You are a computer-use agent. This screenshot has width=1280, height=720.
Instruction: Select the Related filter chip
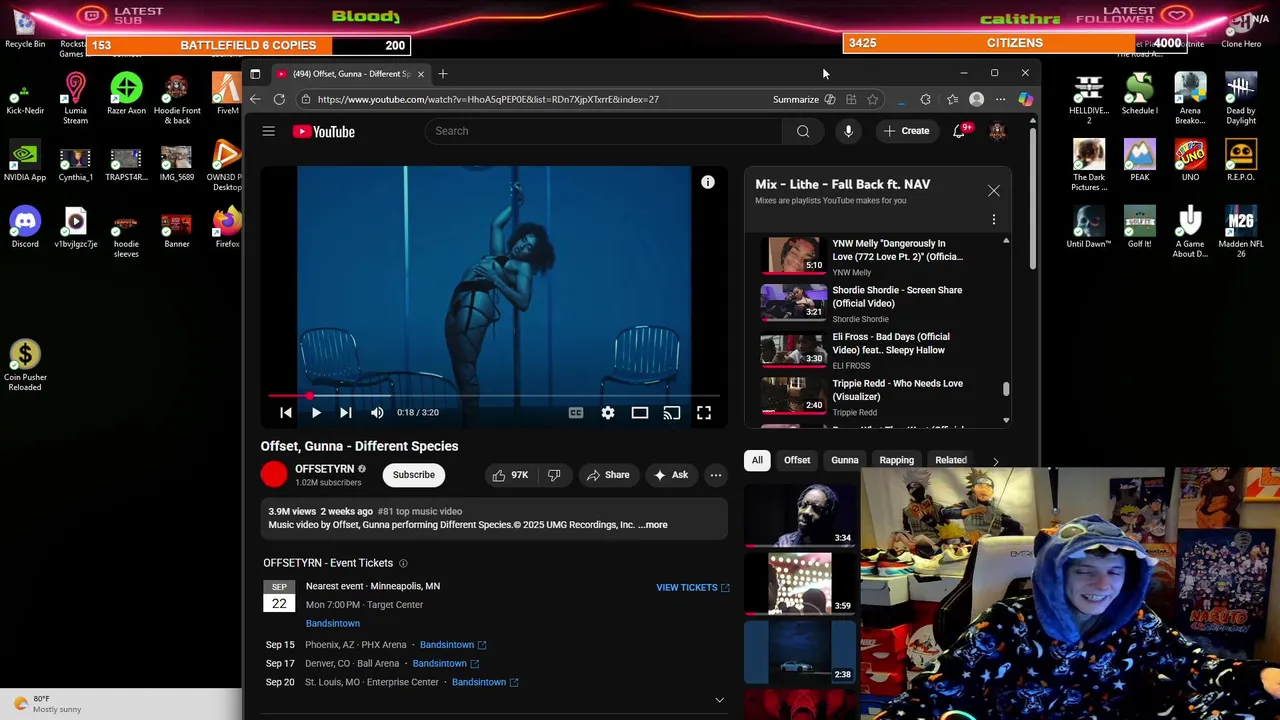[950, 460]
